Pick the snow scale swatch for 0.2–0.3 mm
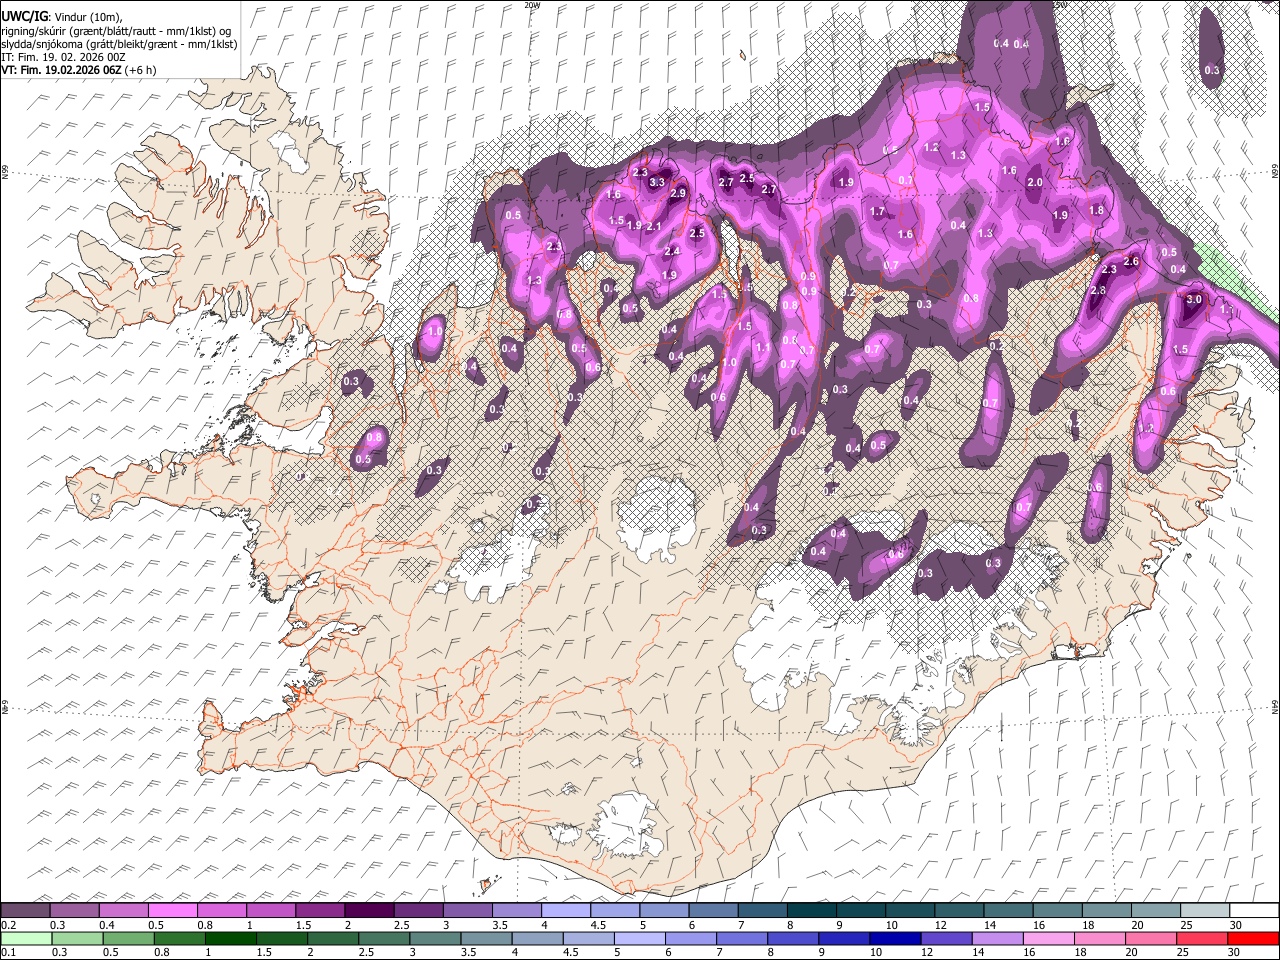This screenshot has height=960, width=1280. (x=25, y=911)
